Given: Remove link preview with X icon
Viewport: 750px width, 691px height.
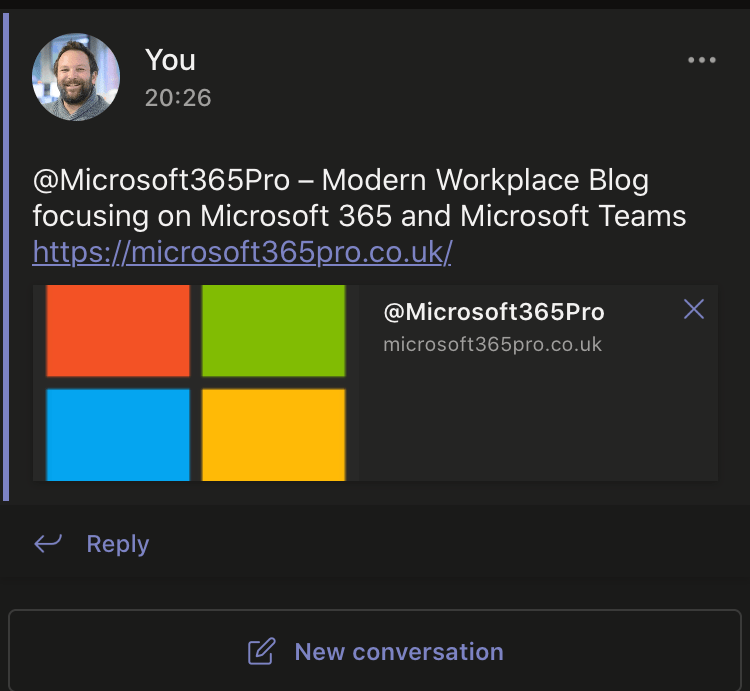Looking at the screenshot, I should 694,310.
